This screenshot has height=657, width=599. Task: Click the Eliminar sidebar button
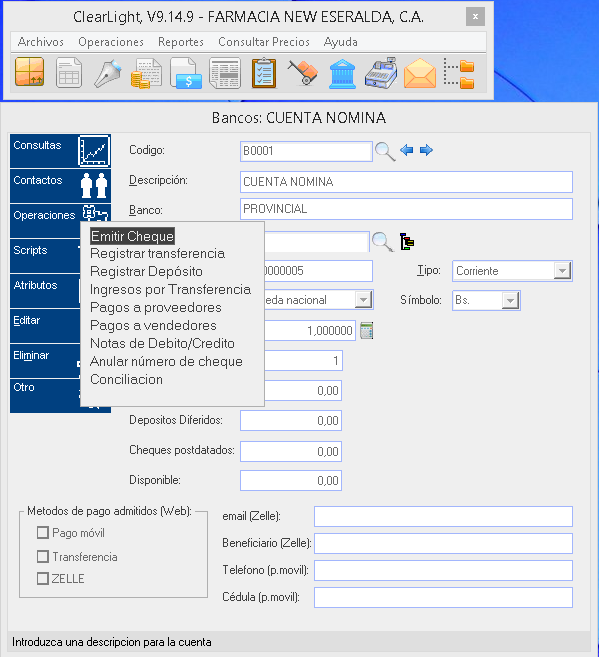[45, 361]
